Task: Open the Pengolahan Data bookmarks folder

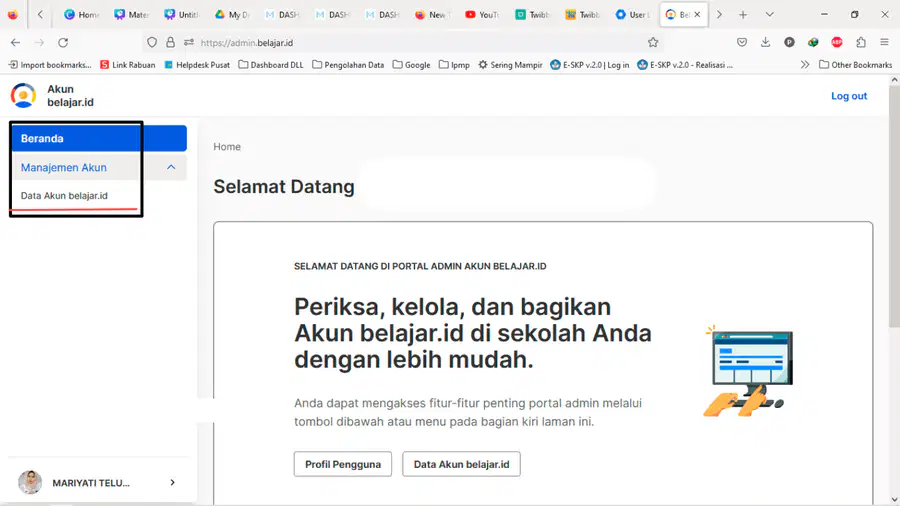Action: pos(348,65)
